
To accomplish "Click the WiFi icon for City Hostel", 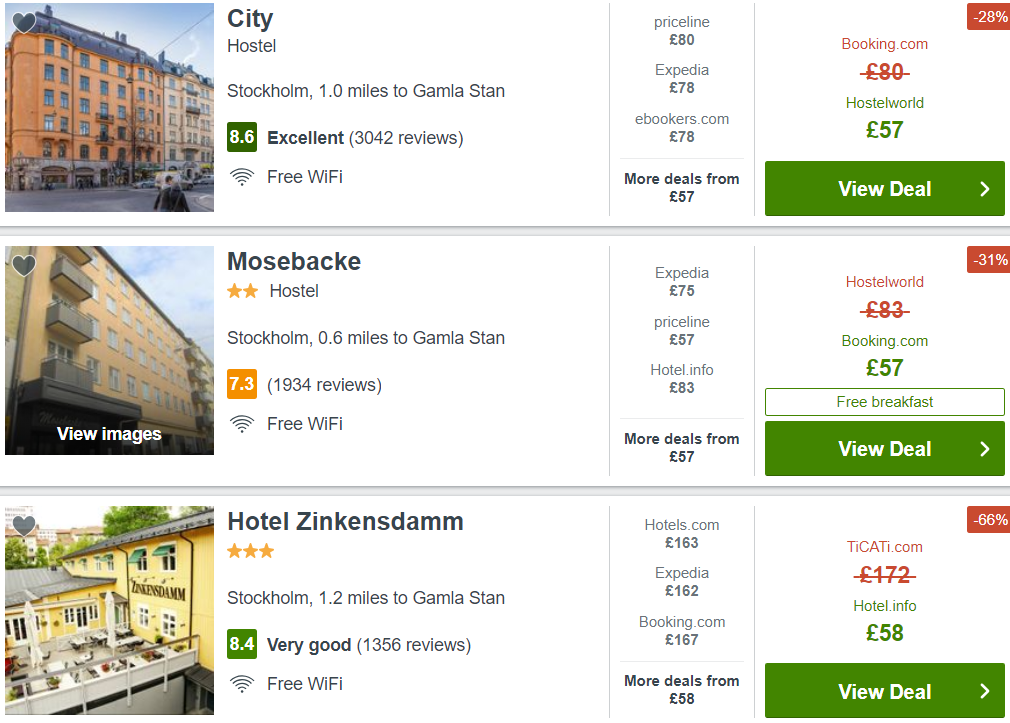I will click(x=242, y=177).
